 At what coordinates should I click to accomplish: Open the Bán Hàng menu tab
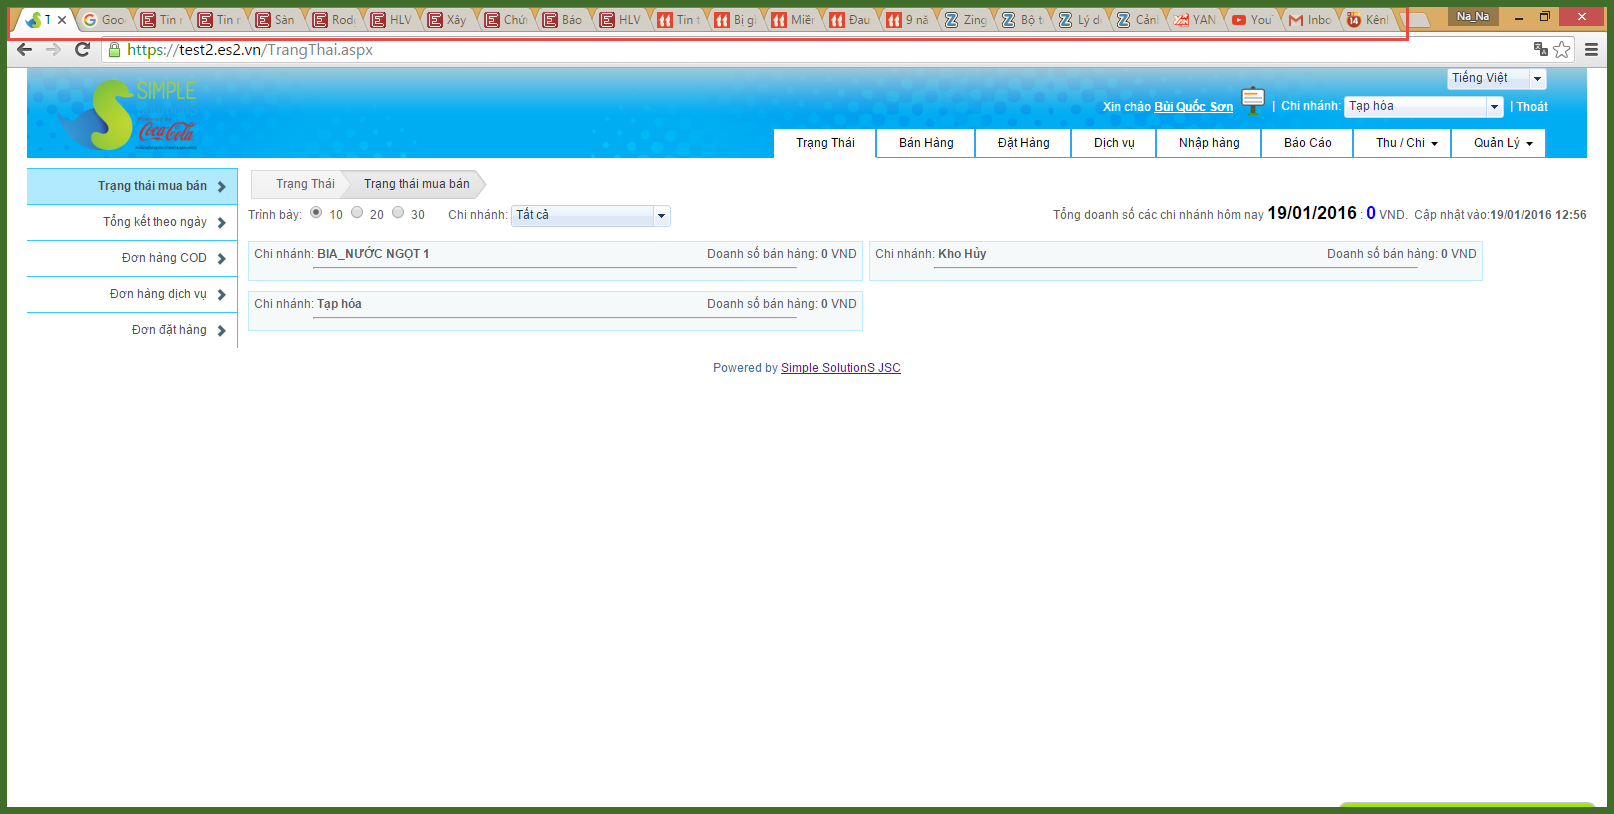(x=925, y=143)
